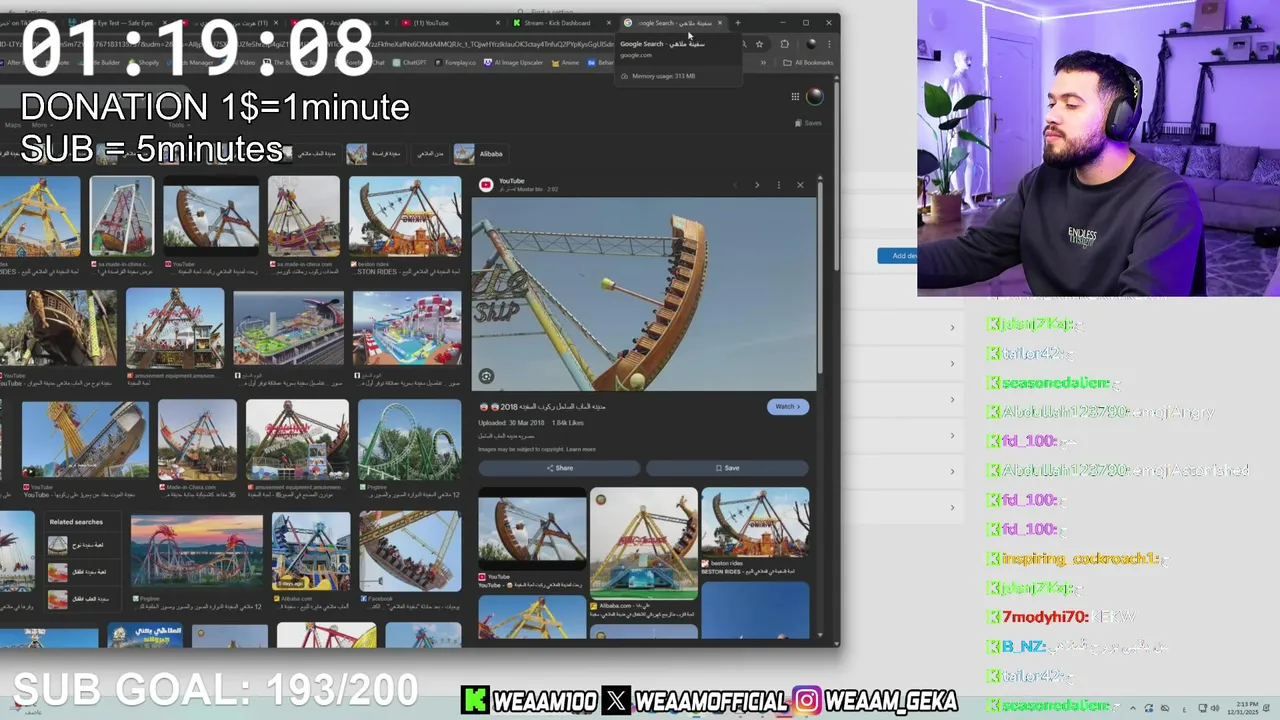Go to next image in viewer
1280x720 pixels.
757,185
